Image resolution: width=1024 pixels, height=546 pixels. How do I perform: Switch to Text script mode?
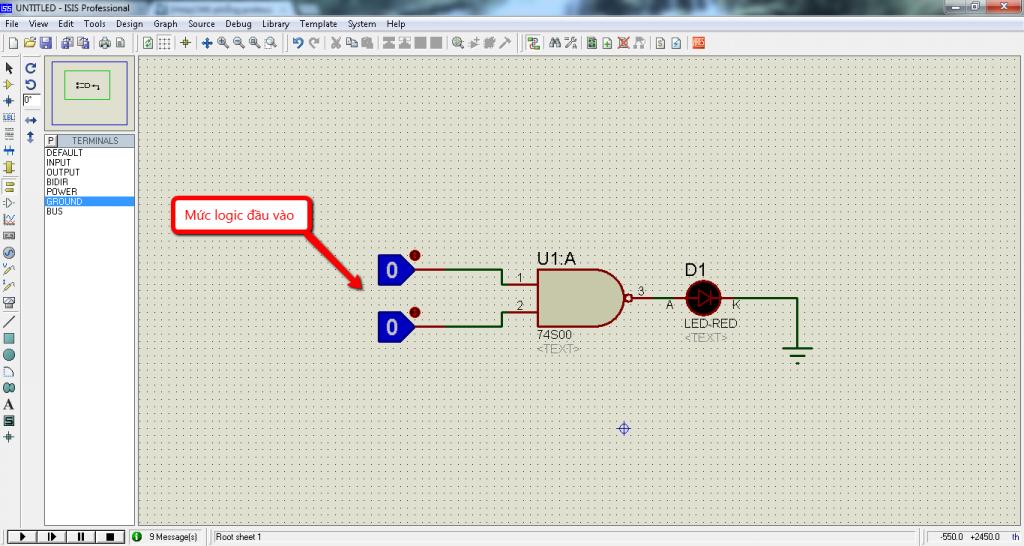pyautogui.click(x=9, y=134)
